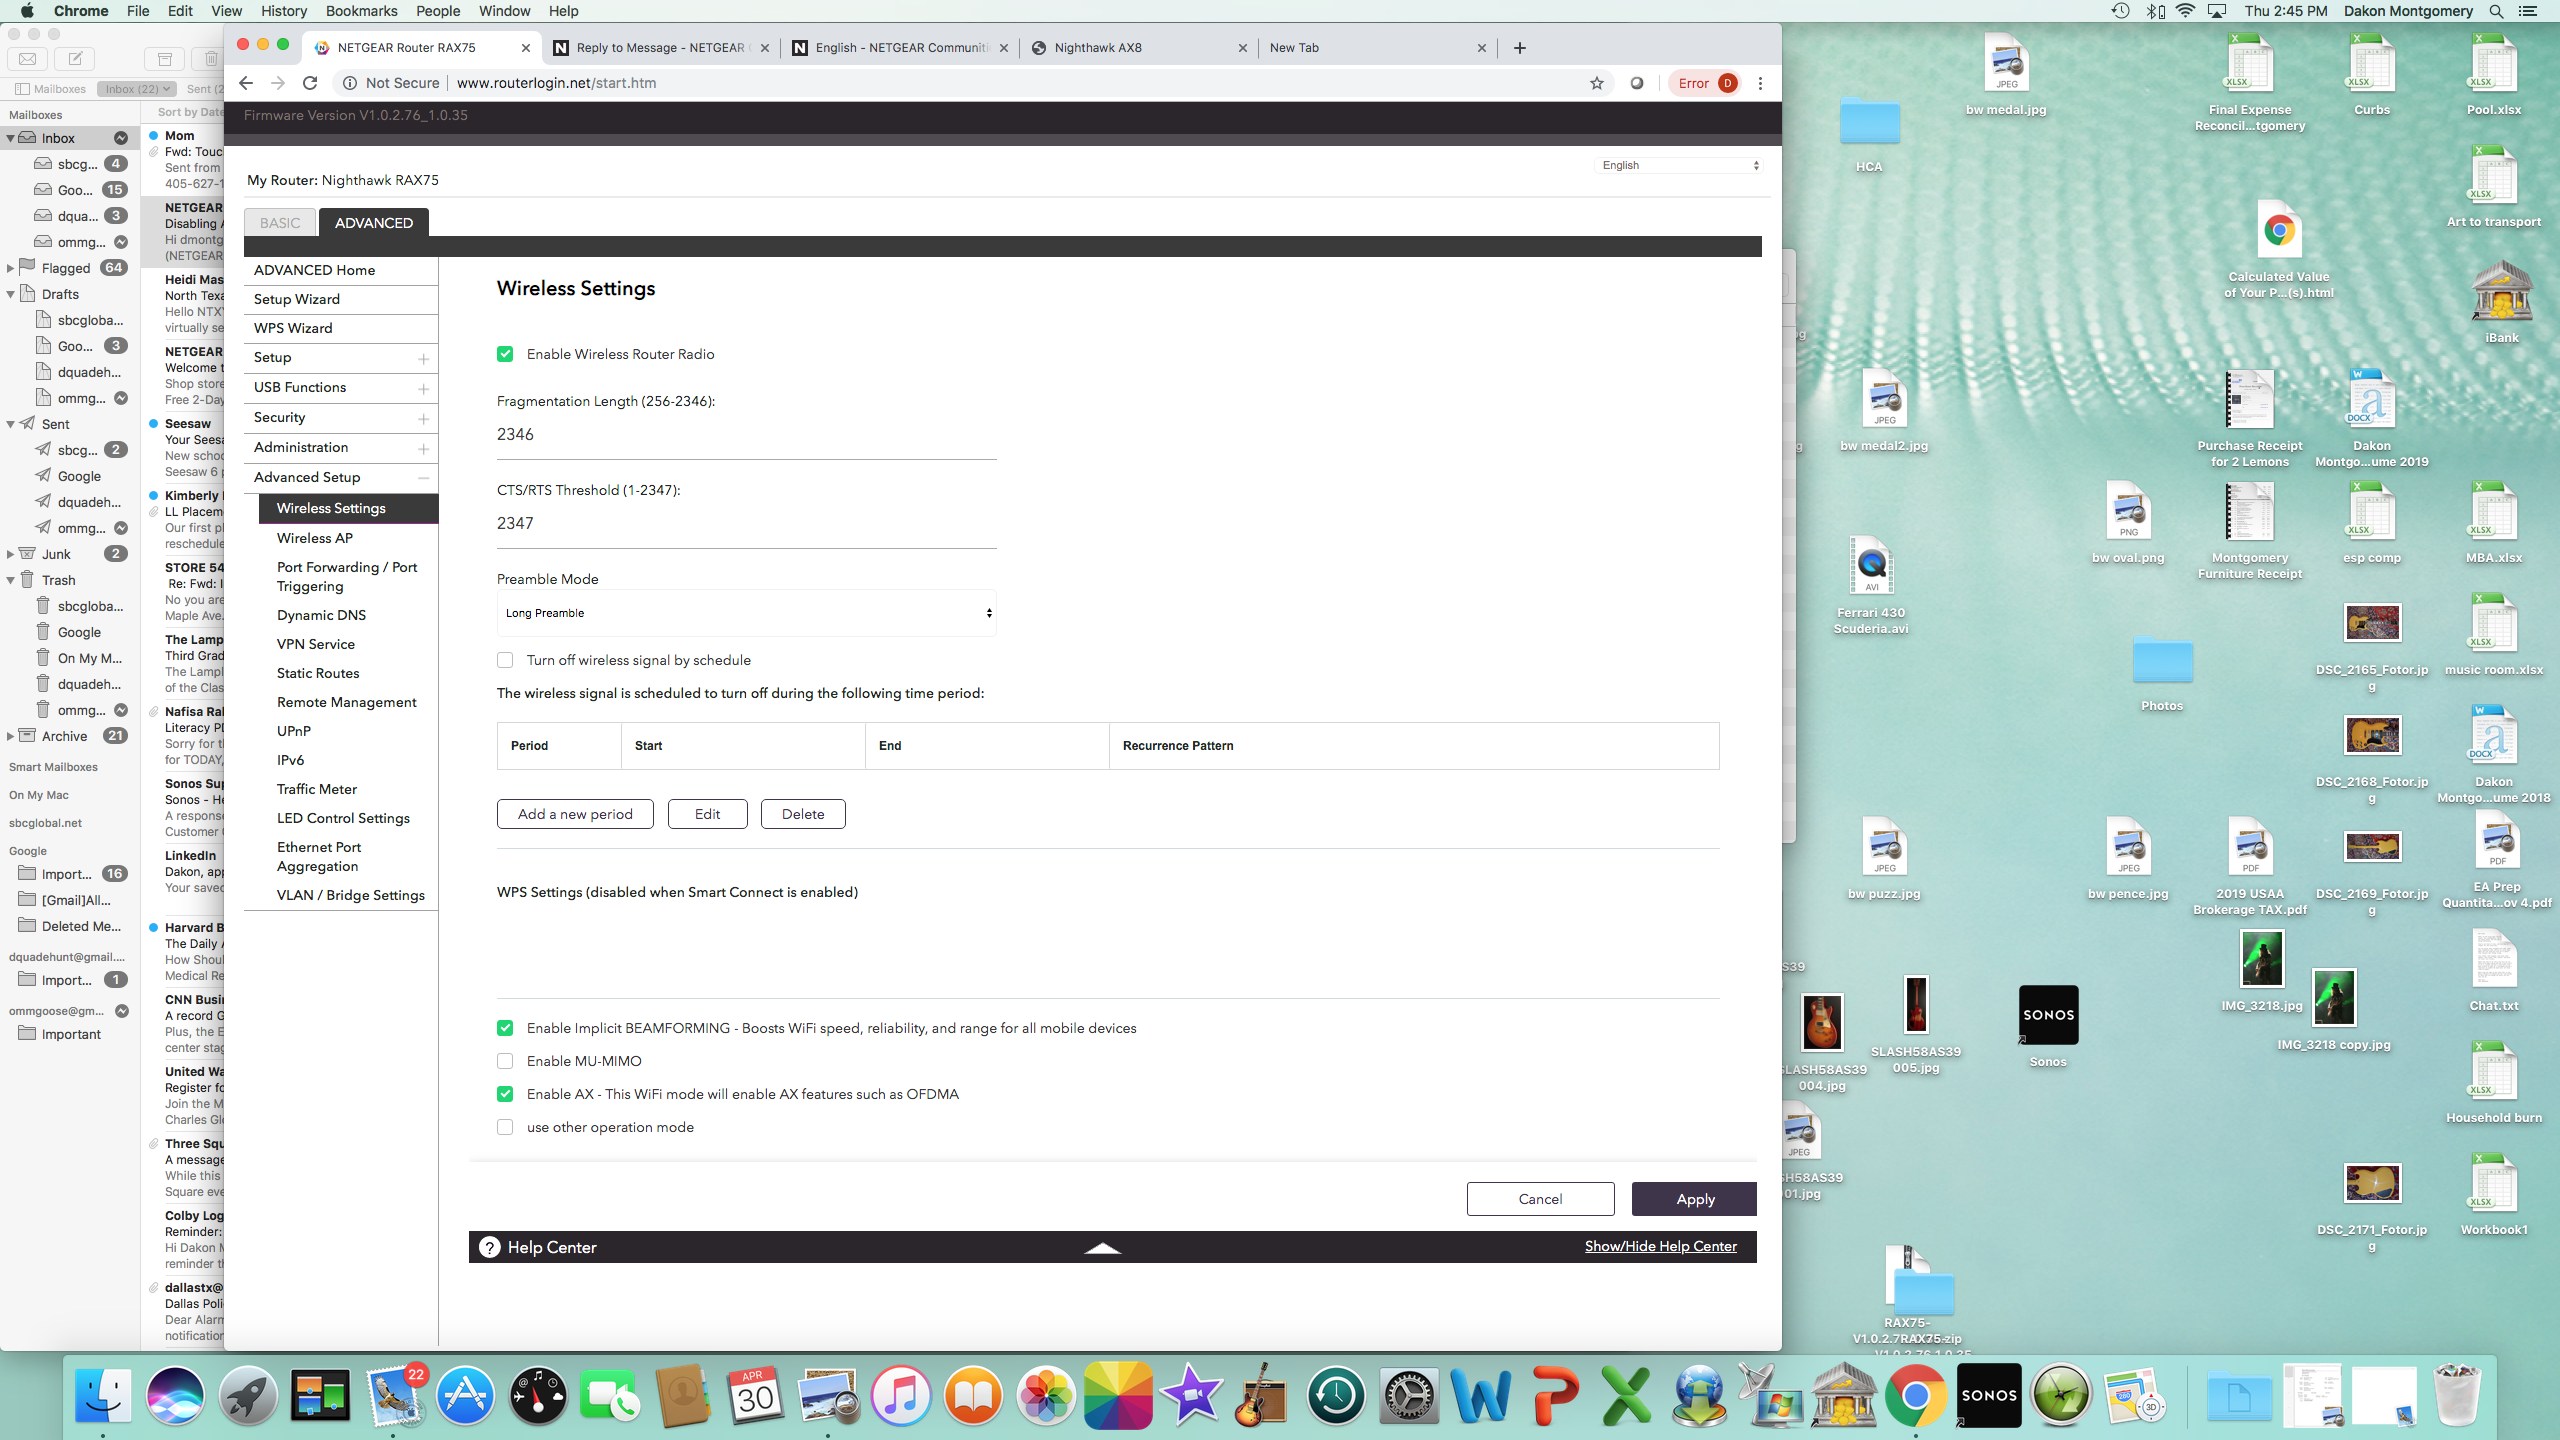Open Sonos app in the Dock

click(x=1989, y=1395)
